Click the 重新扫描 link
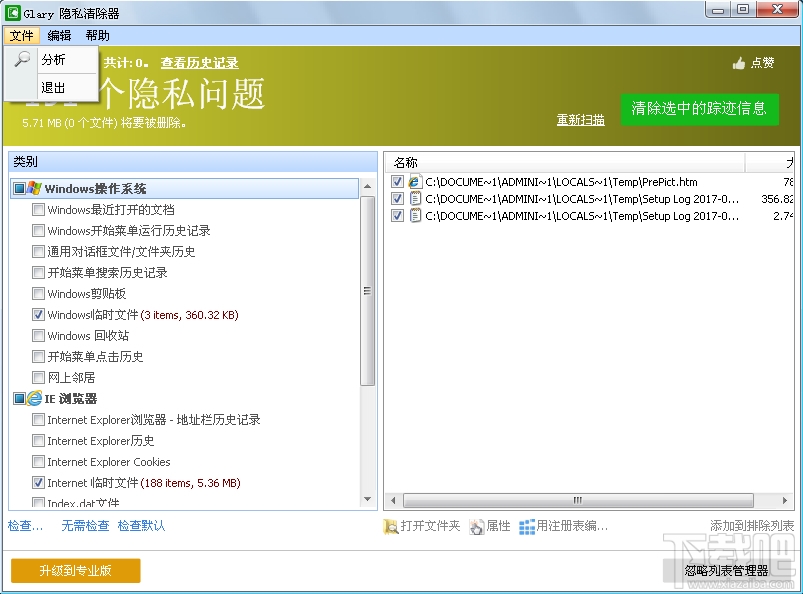The height and width of the screenshot is (594, 803). (581, 120)
